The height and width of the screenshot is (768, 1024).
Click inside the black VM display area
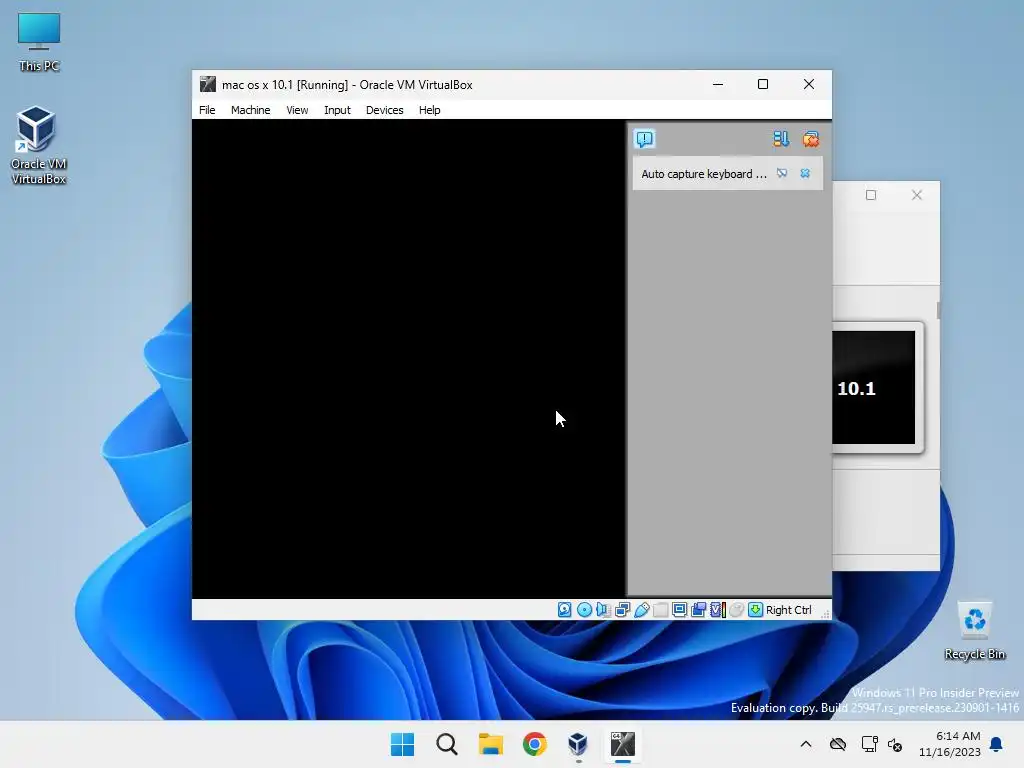coord(409,359)
